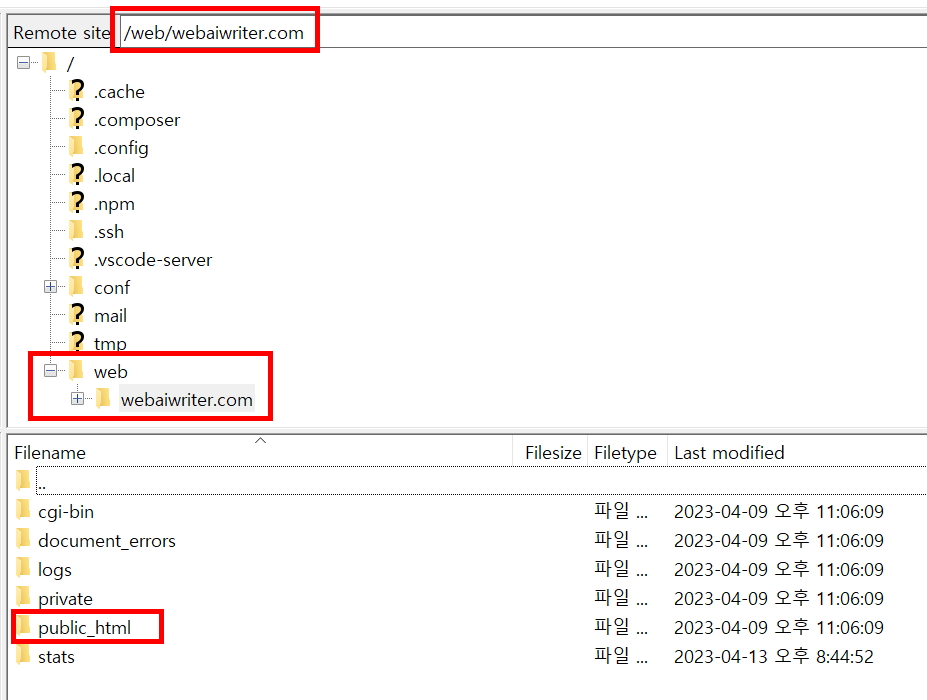Viewport: 927px width, 700px height.
Task: Click the question mark icon beside .npm
Action: click(77, 202)
